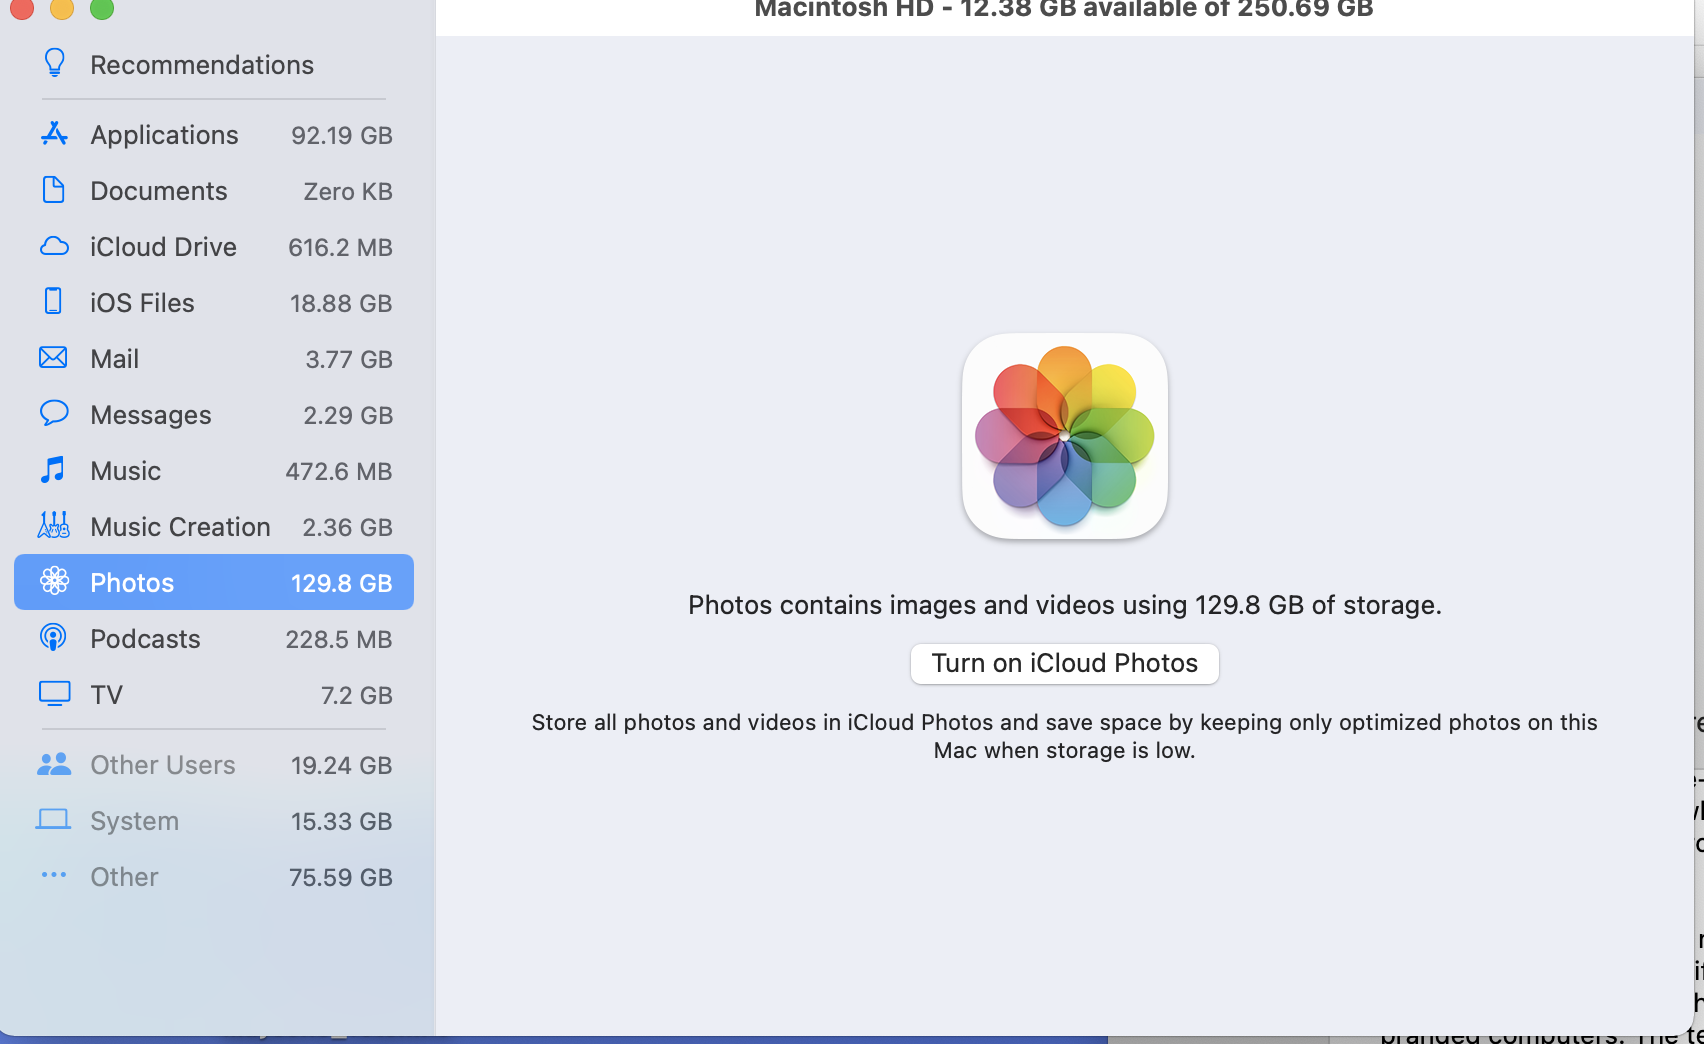Click the 75.59 GB Other size
Viewport: 1704px width, 1044px height.
341,877
